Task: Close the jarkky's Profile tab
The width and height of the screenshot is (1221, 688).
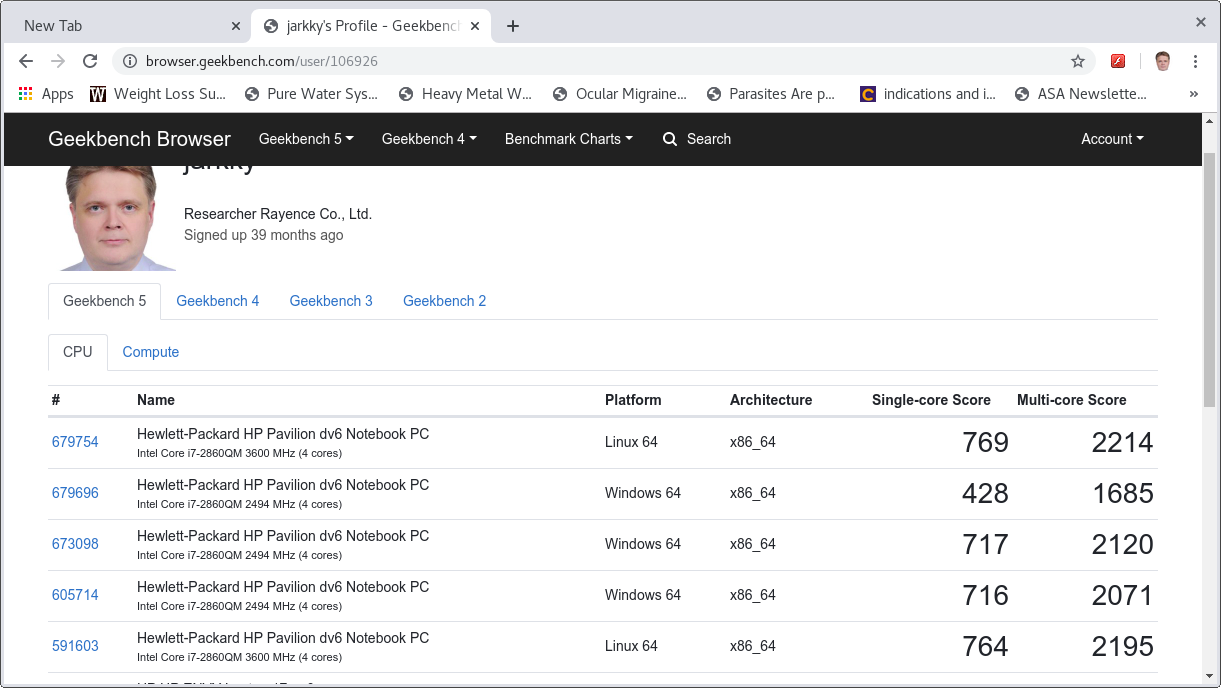Action: [x=475, y=26]
